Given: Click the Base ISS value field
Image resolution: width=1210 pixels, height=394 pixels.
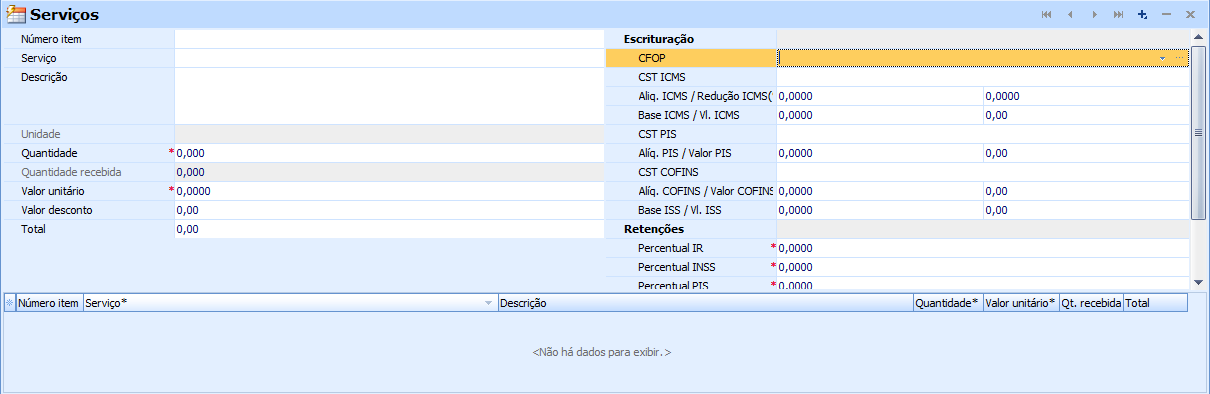Looking at the screenshot, I should point(879,210).
